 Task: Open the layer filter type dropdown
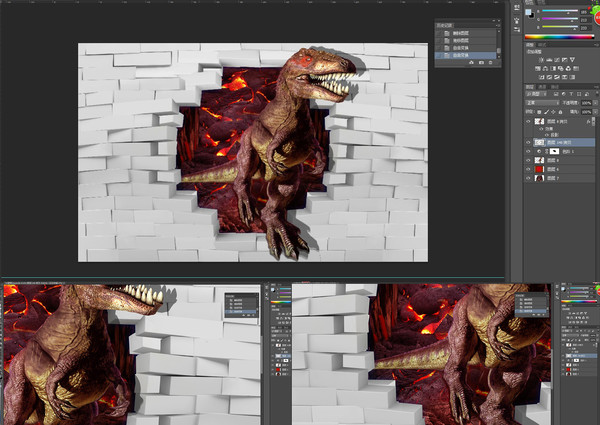pyautogui.click(x=536, y=94)
